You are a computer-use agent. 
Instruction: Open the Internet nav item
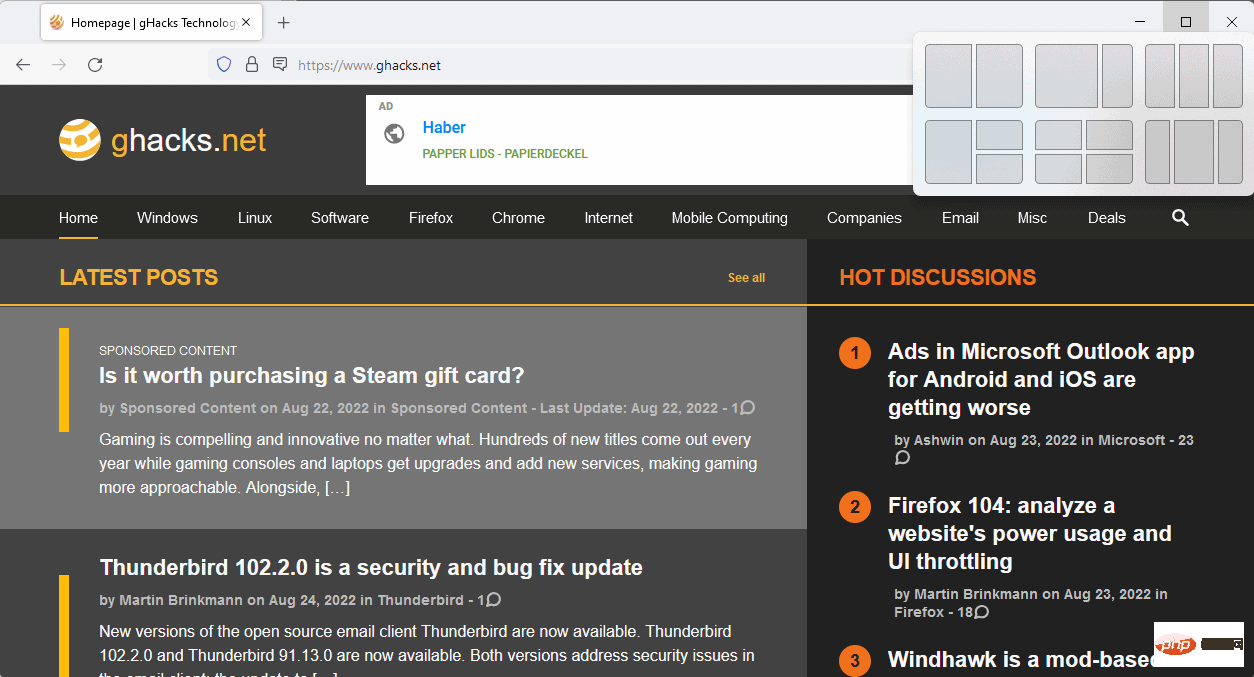pyautogui.click(x=609, y=217)
